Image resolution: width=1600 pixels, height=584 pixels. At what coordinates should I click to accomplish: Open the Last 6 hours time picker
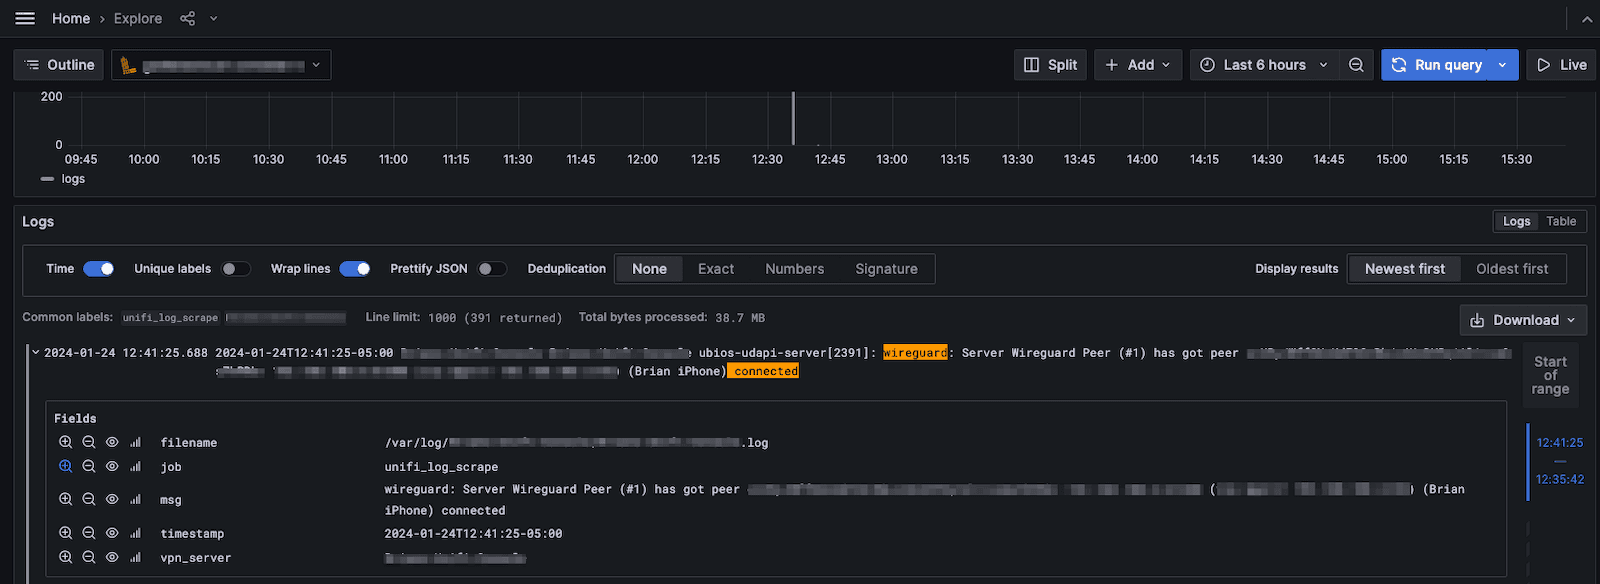click(1264, 65)
